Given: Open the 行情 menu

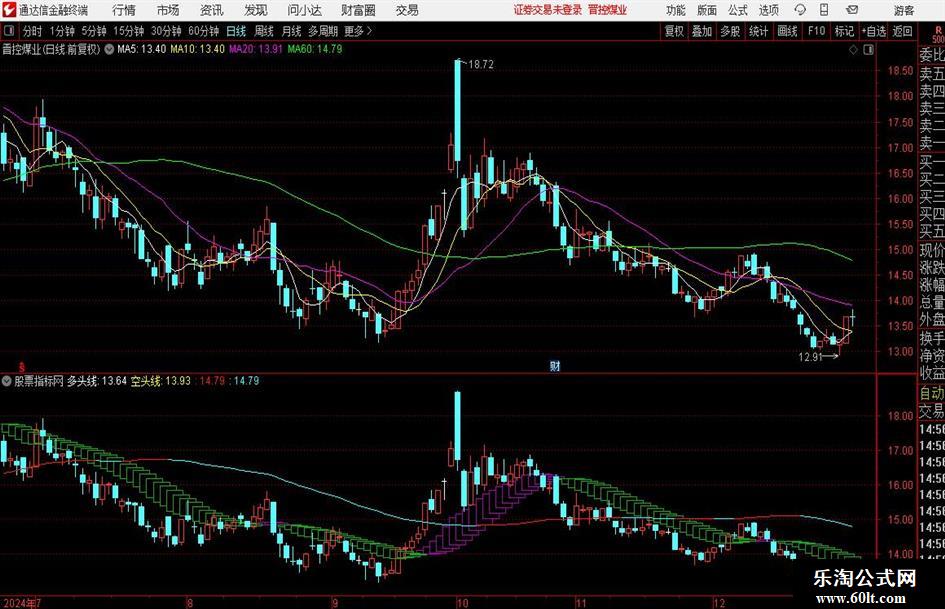Looking at the screenshot, I should 124,10.
